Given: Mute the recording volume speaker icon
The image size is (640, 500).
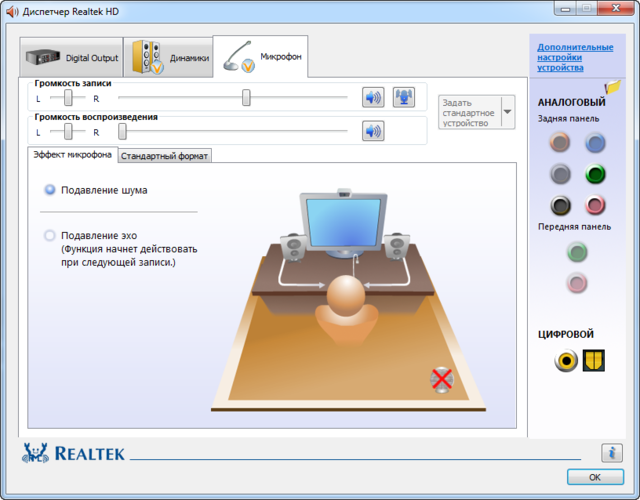Looking at the screenshot, I should (373, 97).
